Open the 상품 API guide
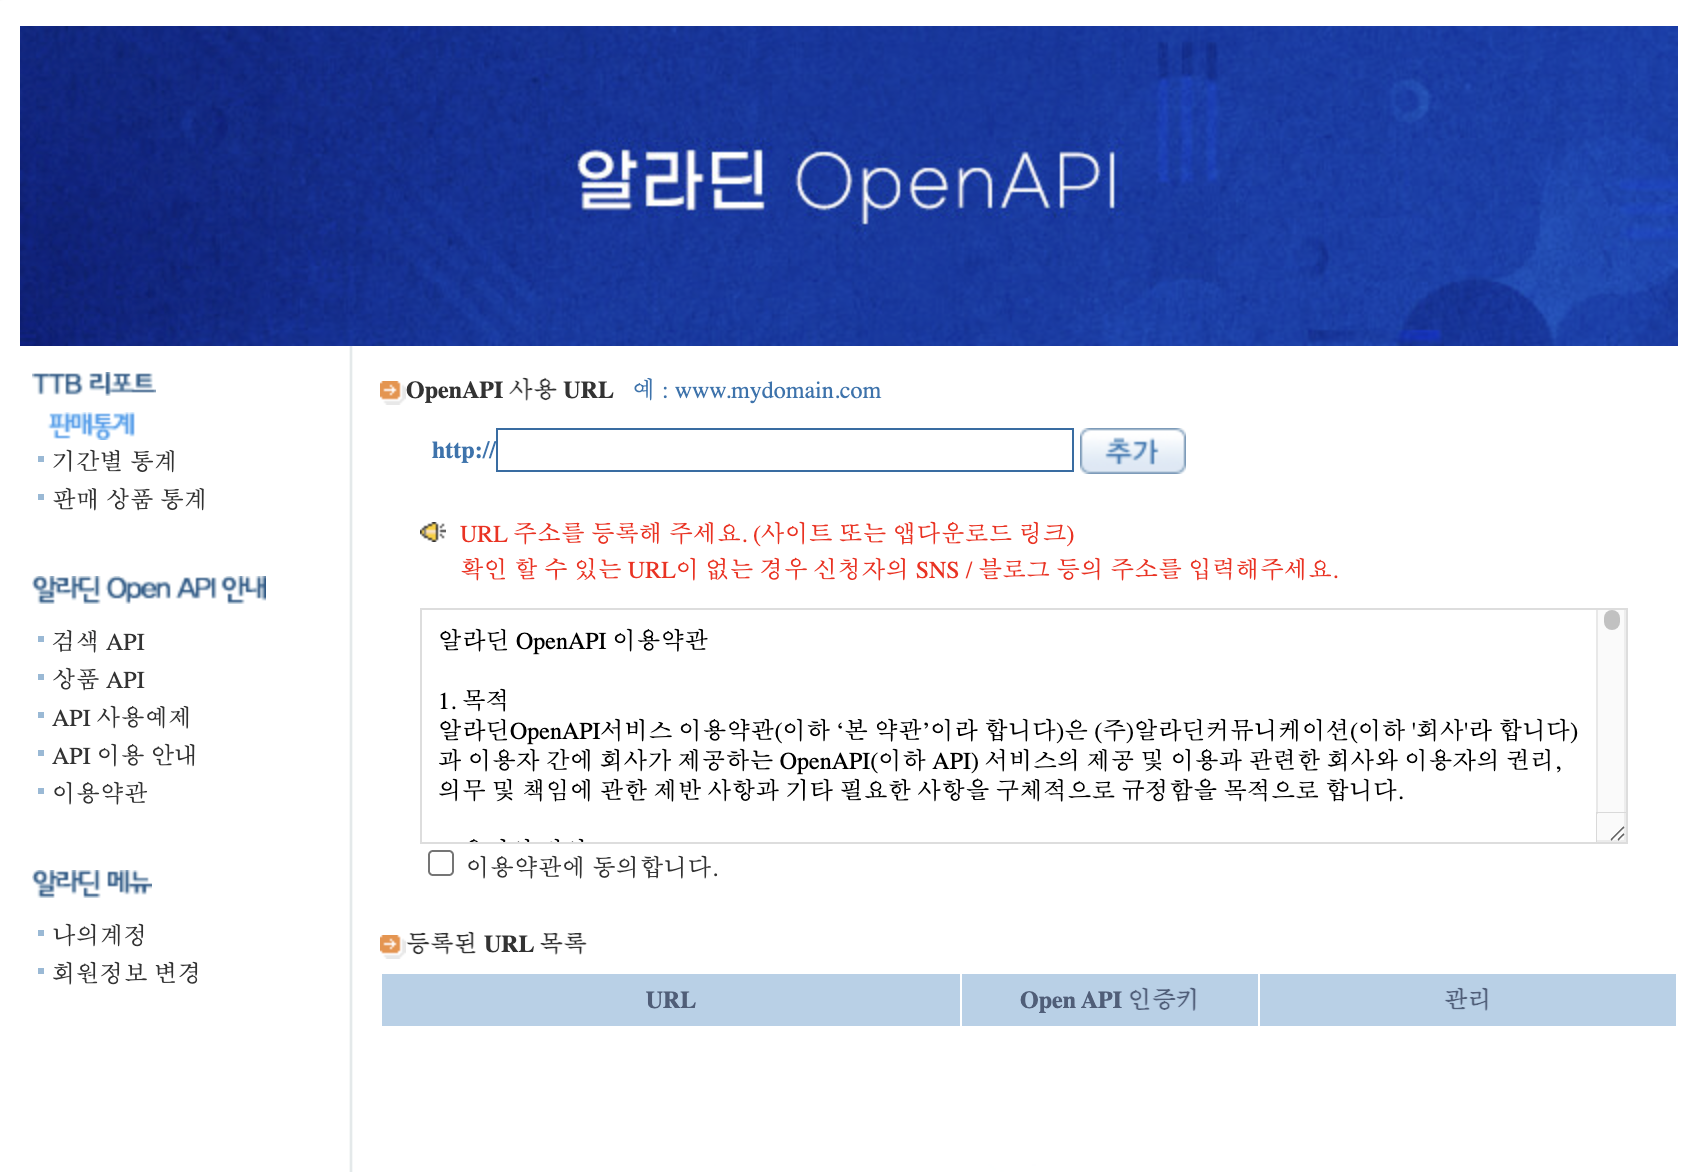The image size is (1694, 1172). pos(98,679)
